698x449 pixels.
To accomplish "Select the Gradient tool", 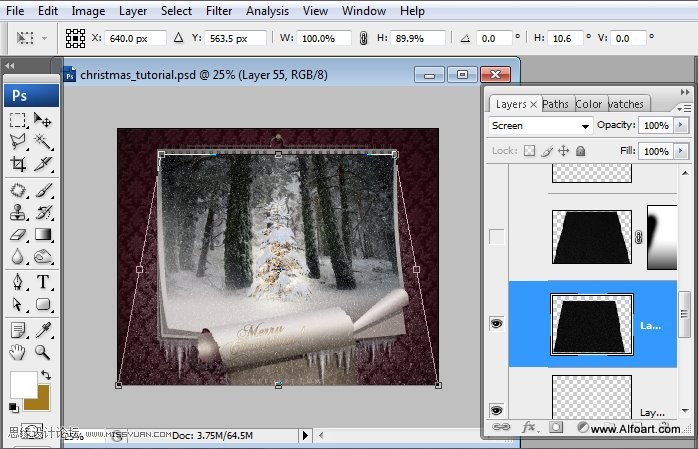I will (43, 235).
